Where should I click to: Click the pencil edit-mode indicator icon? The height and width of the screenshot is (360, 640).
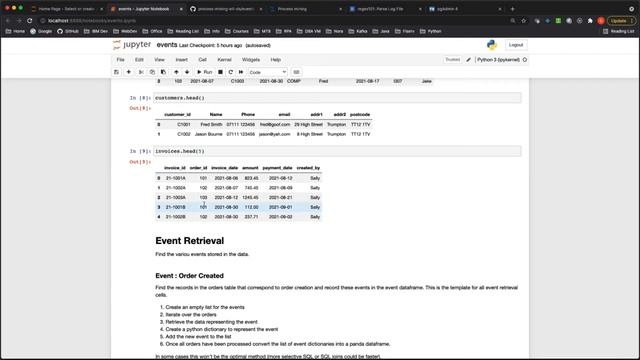tap(469, 60)
